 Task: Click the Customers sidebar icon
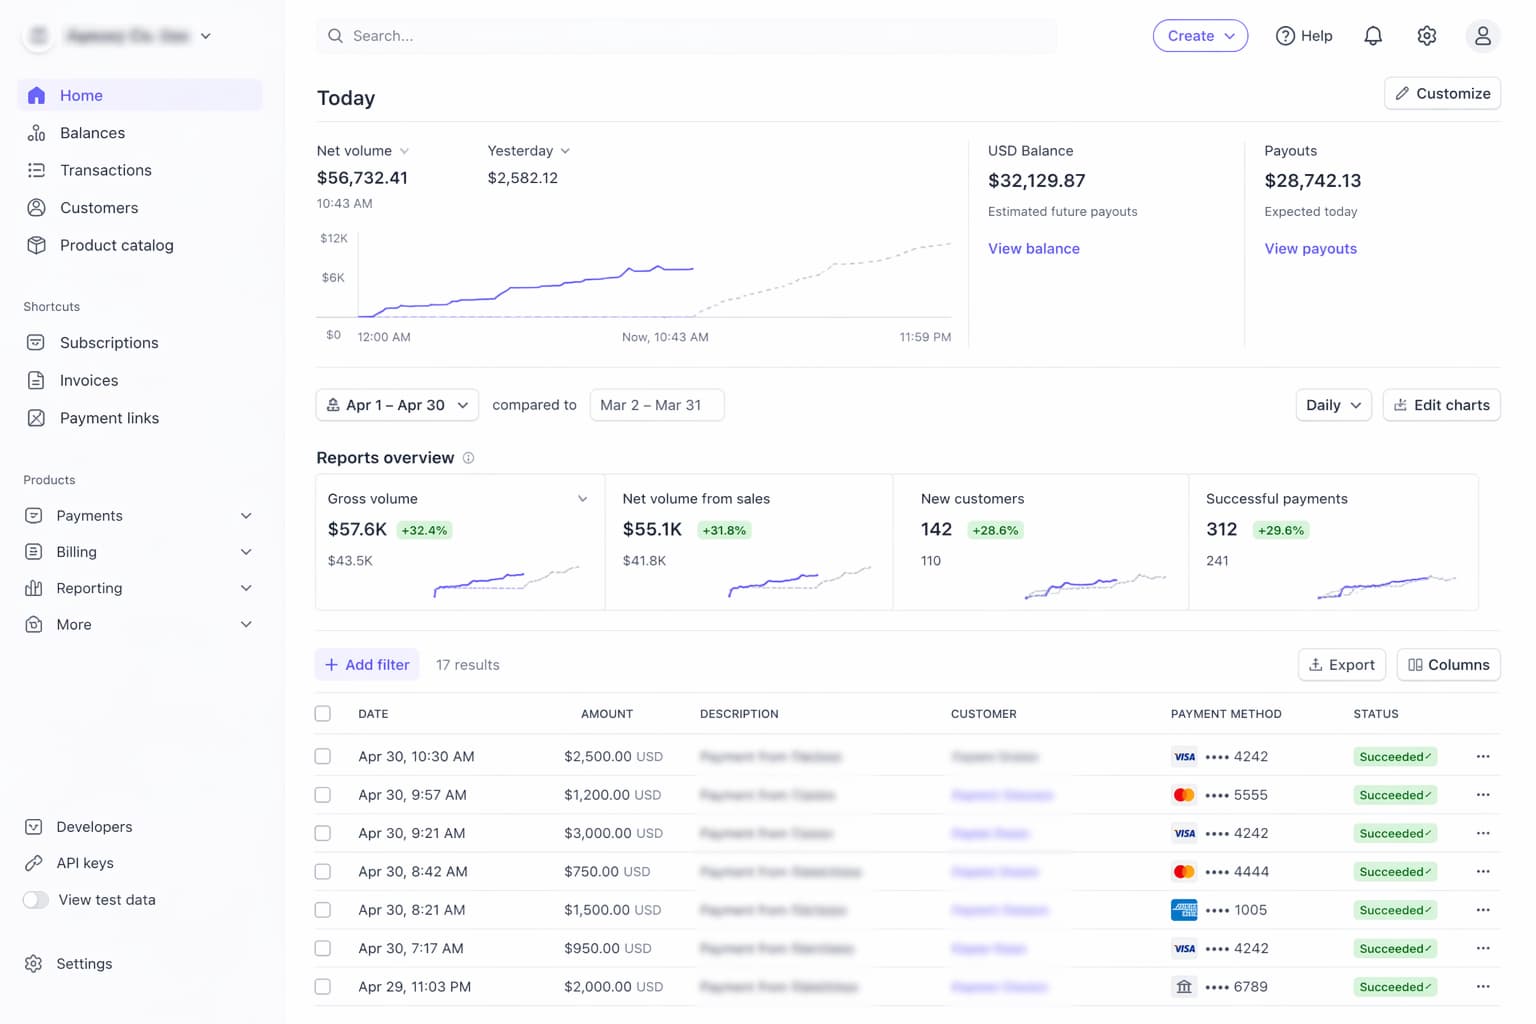pos(37,208)
